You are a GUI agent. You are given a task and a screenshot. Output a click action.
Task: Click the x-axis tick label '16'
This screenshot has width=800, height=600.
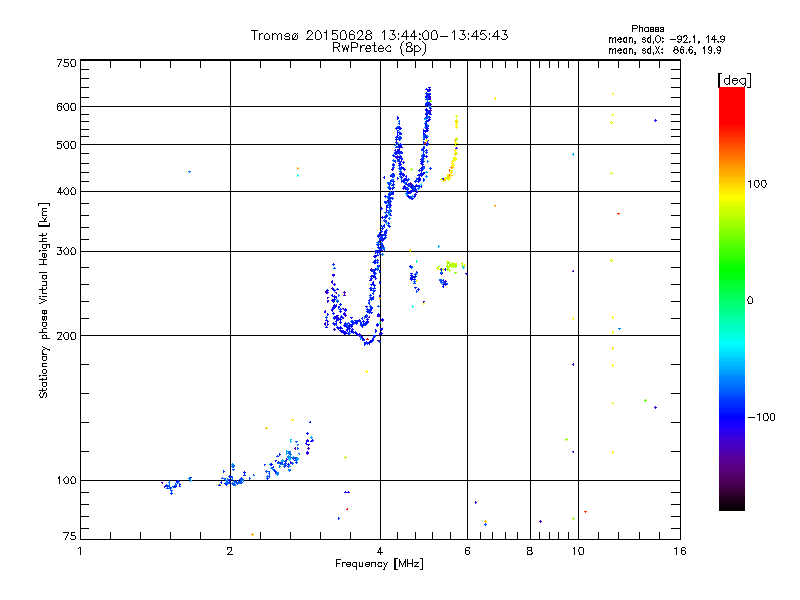point(680,551)
